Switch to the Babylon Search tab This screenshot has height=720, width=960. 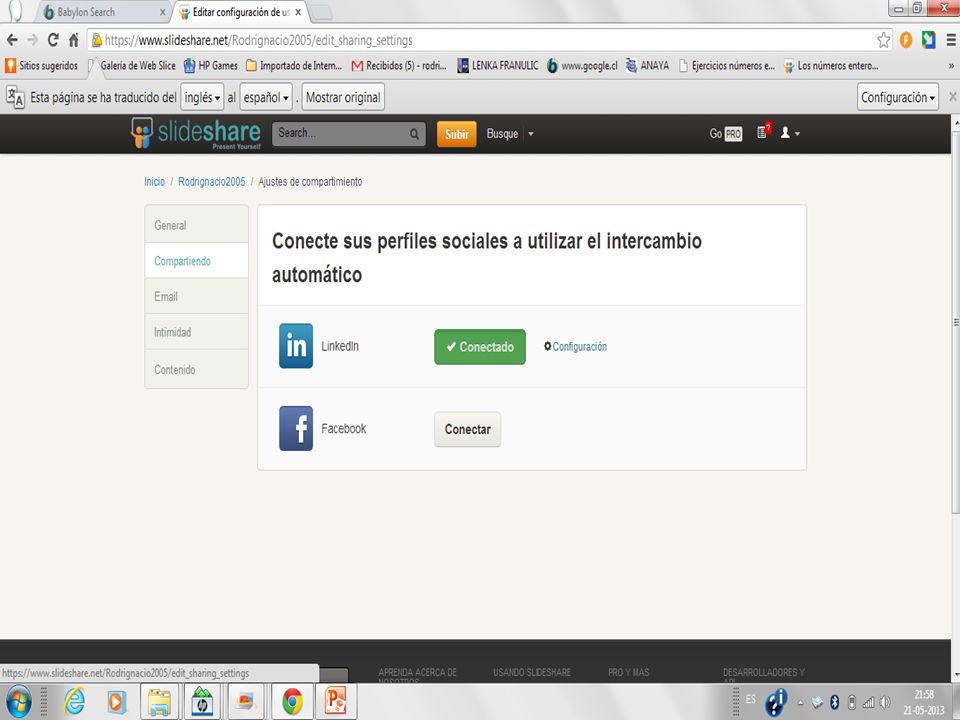coord(101,12)
